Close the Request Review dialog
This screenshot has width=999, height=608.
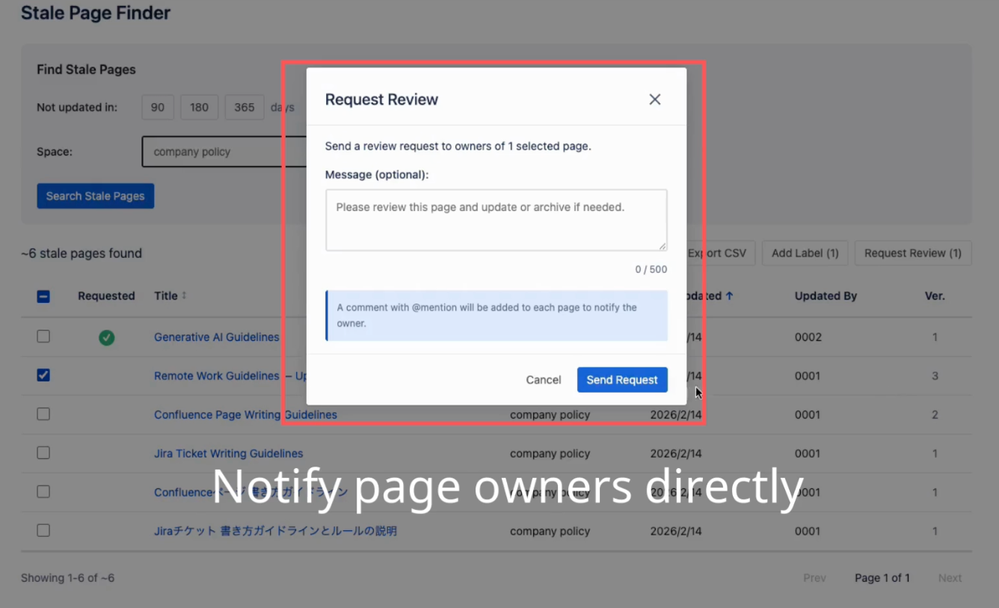click(x=654, y=99)
